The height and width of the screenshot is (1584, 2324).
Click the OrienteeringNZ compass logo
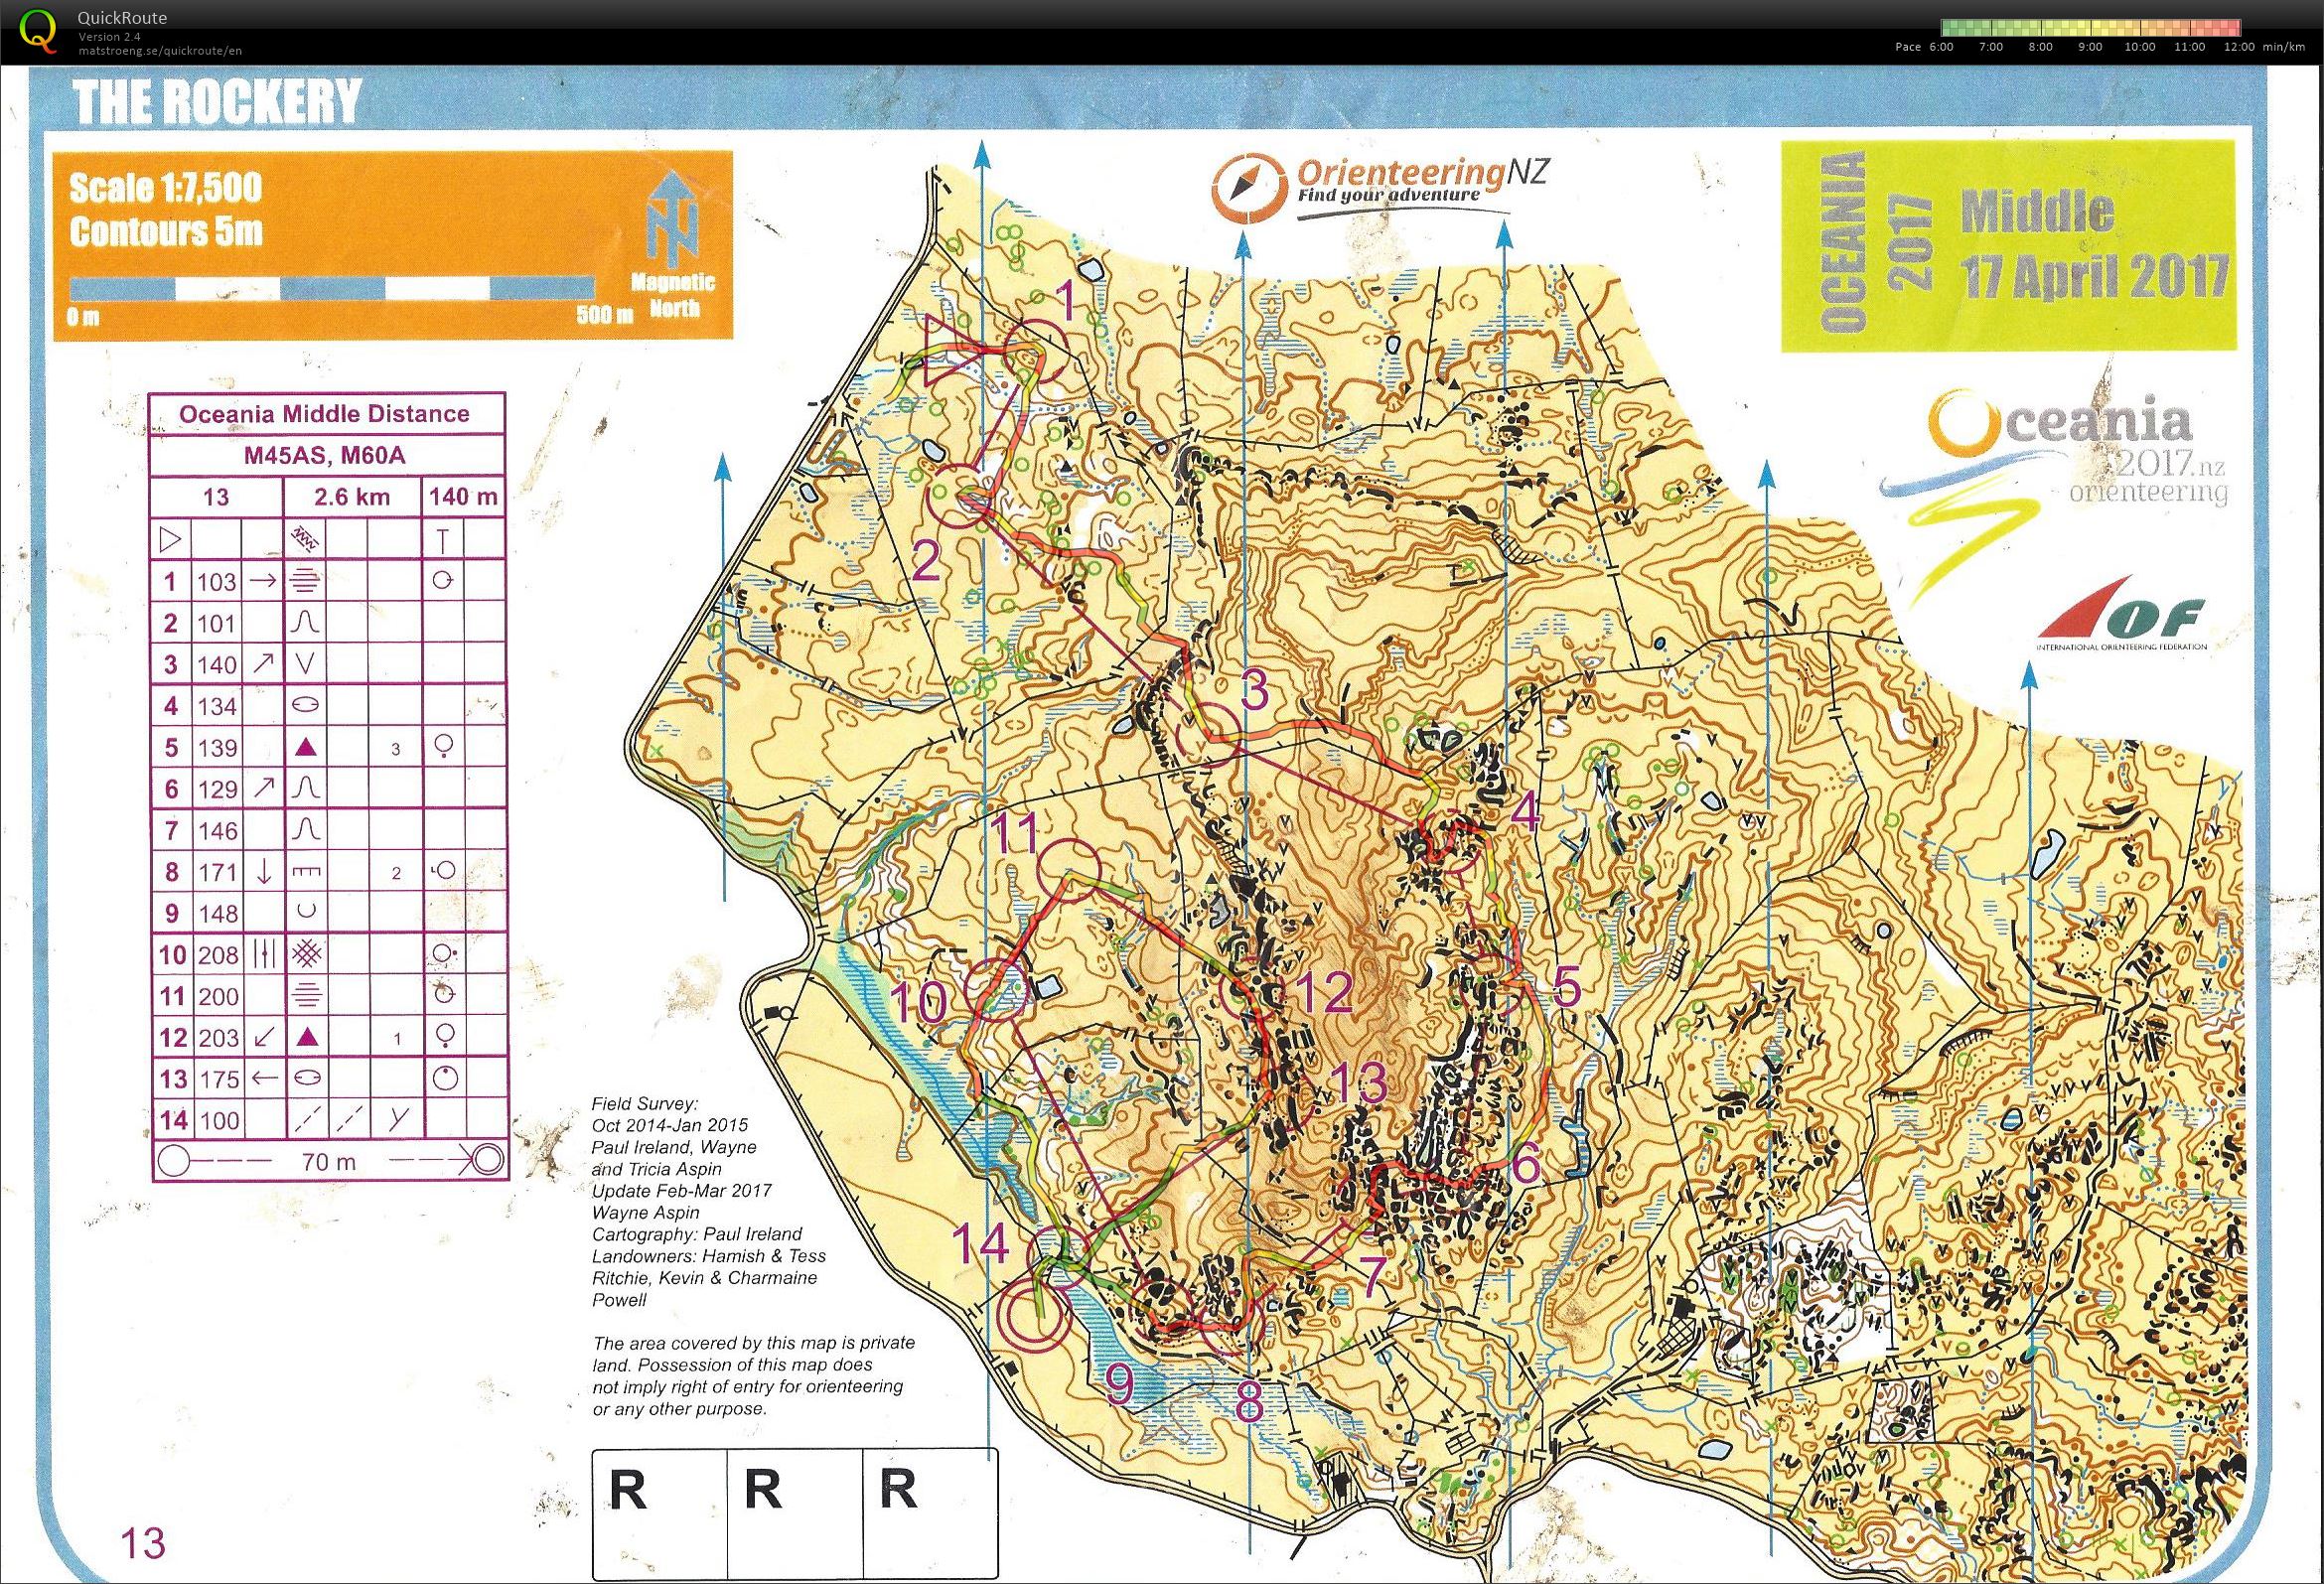coord(1248,187)
